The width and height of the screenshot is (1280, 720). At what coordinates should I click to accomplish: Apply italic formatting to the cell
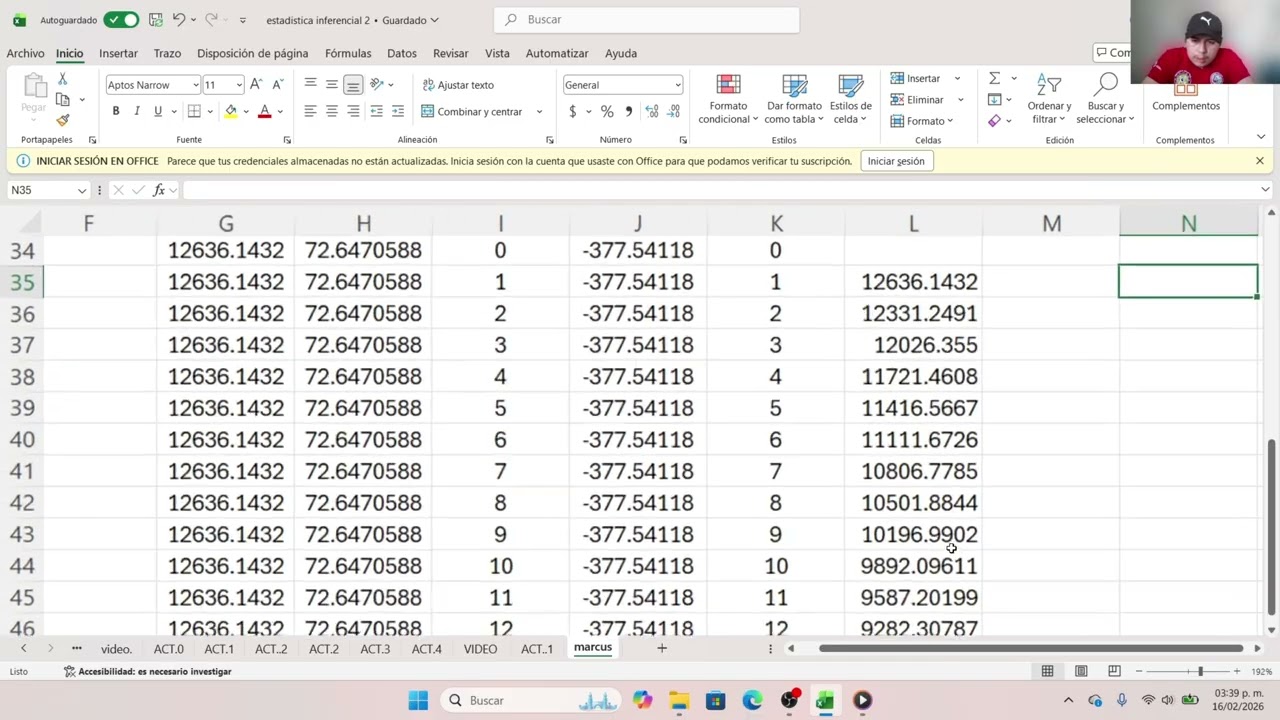point(137,111)
